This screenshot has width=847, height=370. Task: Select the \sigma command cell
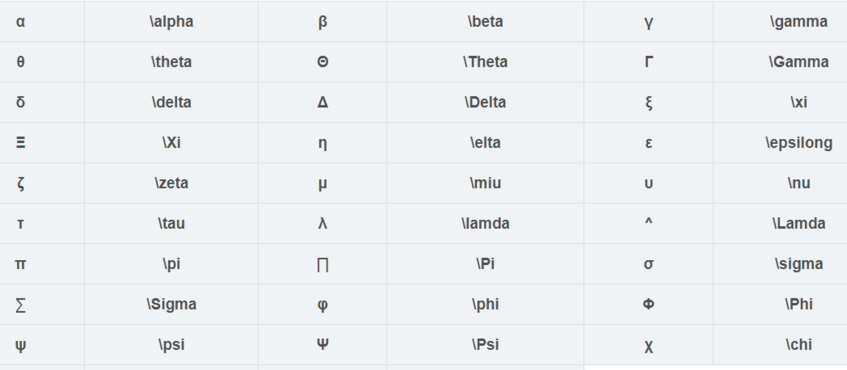[780, 264]
